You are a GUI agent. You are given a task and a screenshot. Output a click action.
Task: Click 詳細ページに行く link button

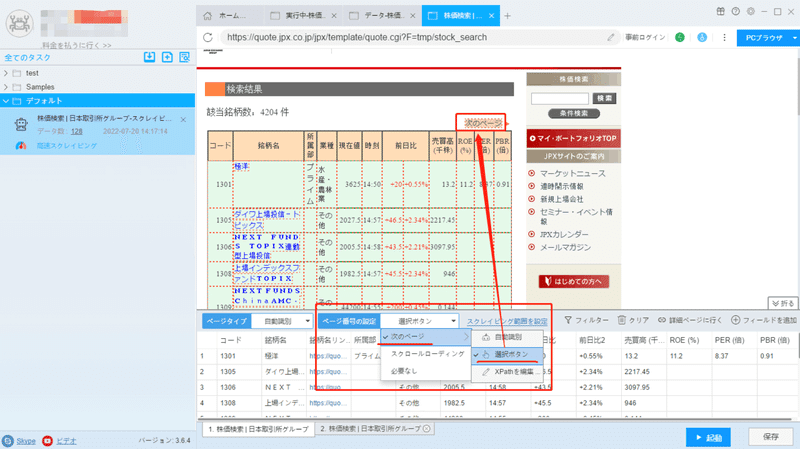click(x=690, y=320)
